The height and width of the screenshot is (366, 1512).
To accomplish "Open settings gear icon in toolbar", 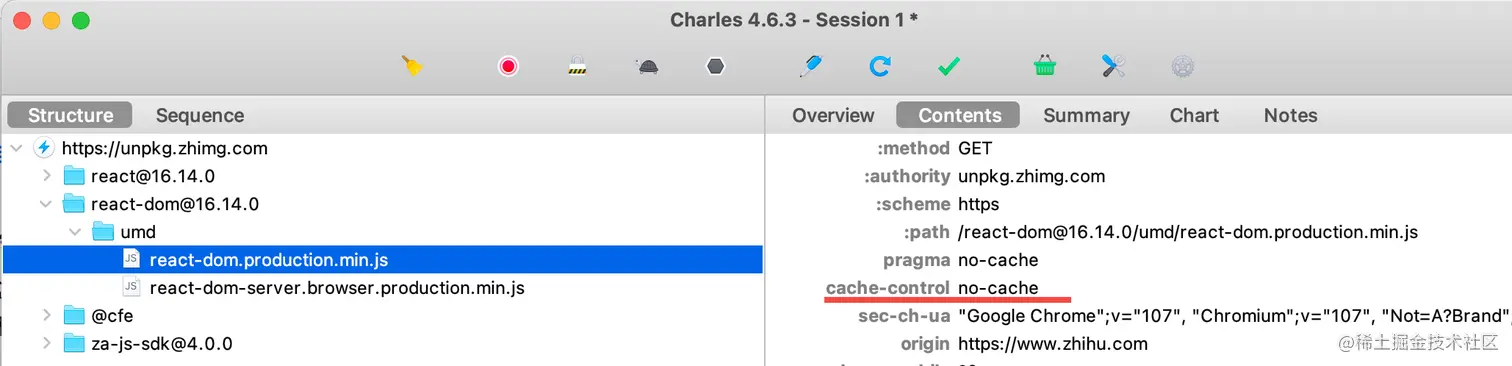I will 1183,67.
